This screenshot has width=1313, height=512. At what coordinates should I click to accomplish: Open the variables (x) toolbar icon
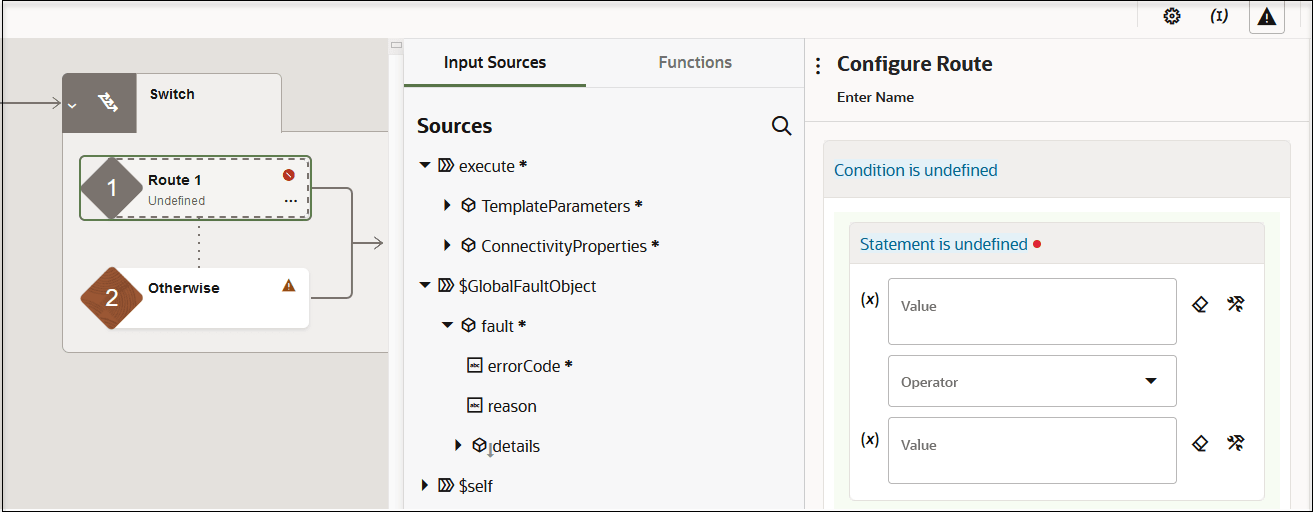point(1219,17)
